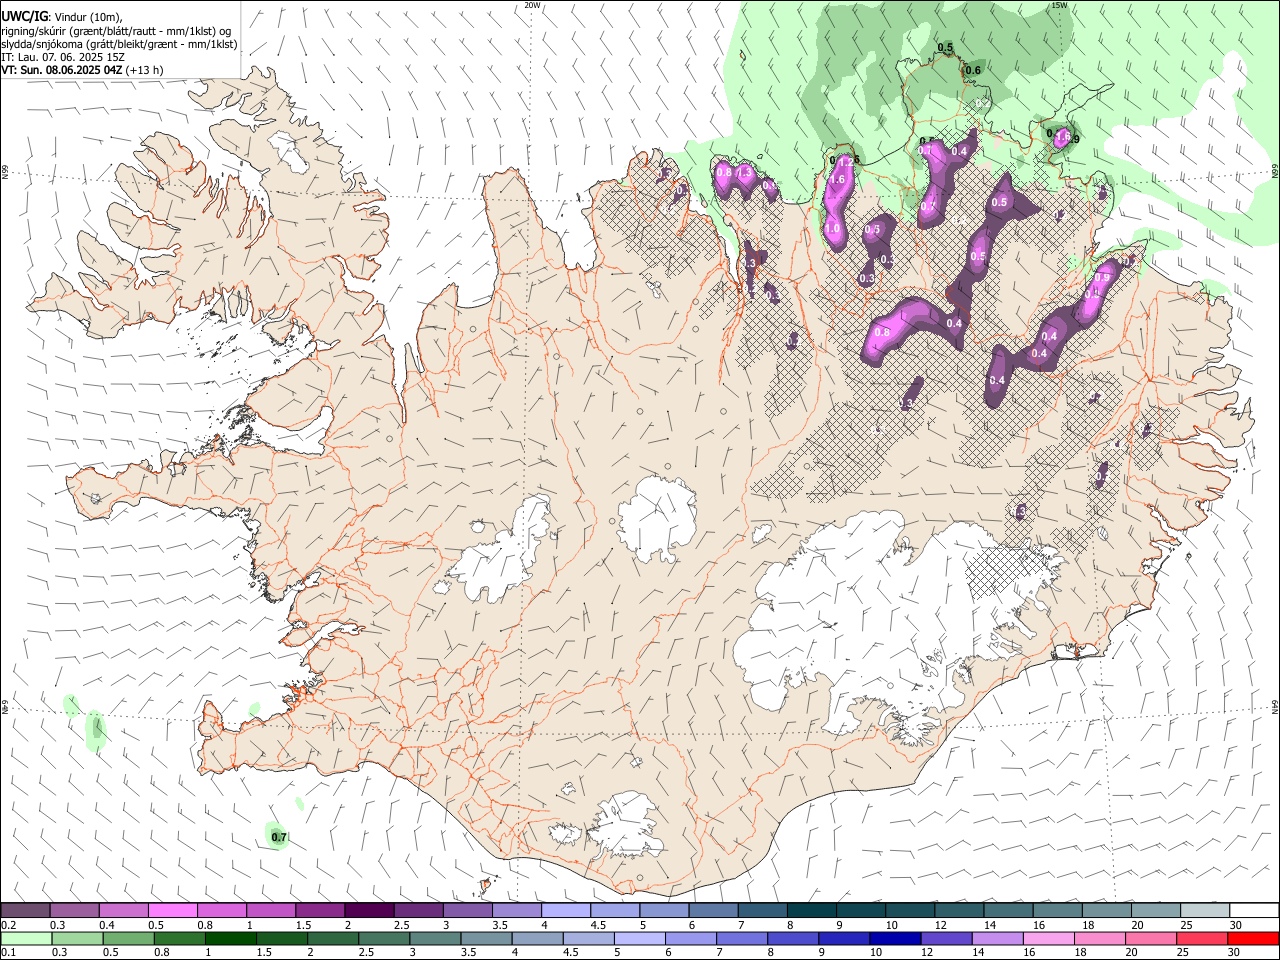Click the '30' label ending the top legend row
Screen dimensions: 1280x960
click(1235, 925)
